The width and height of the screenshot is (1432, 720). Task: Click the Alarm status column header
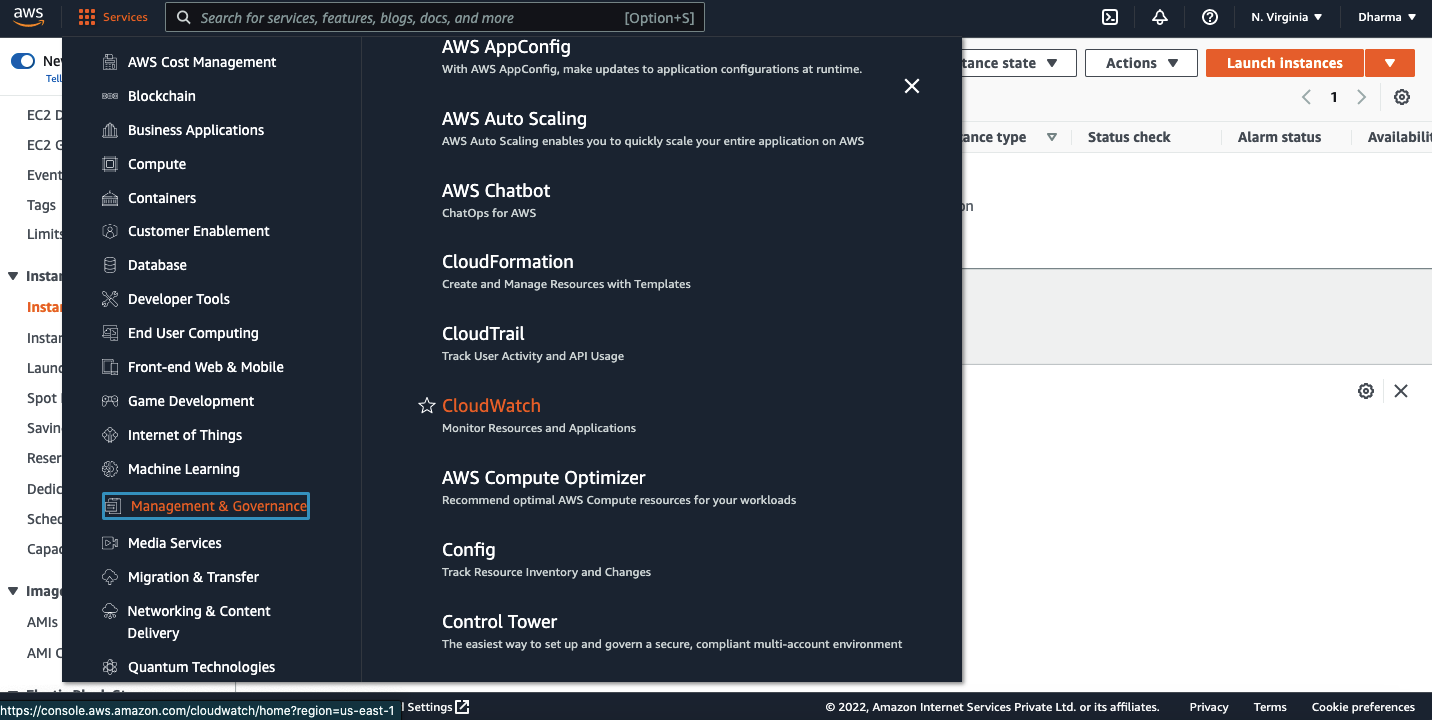pyautogui.click(x=1279, y=137)
